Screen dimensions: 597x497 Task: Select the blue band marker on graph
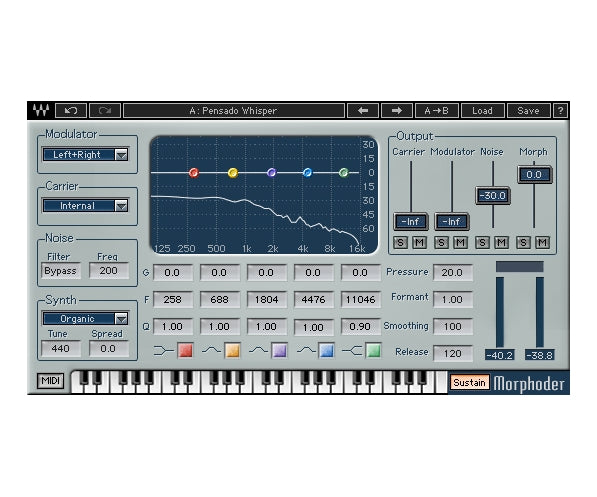point(307,173)
